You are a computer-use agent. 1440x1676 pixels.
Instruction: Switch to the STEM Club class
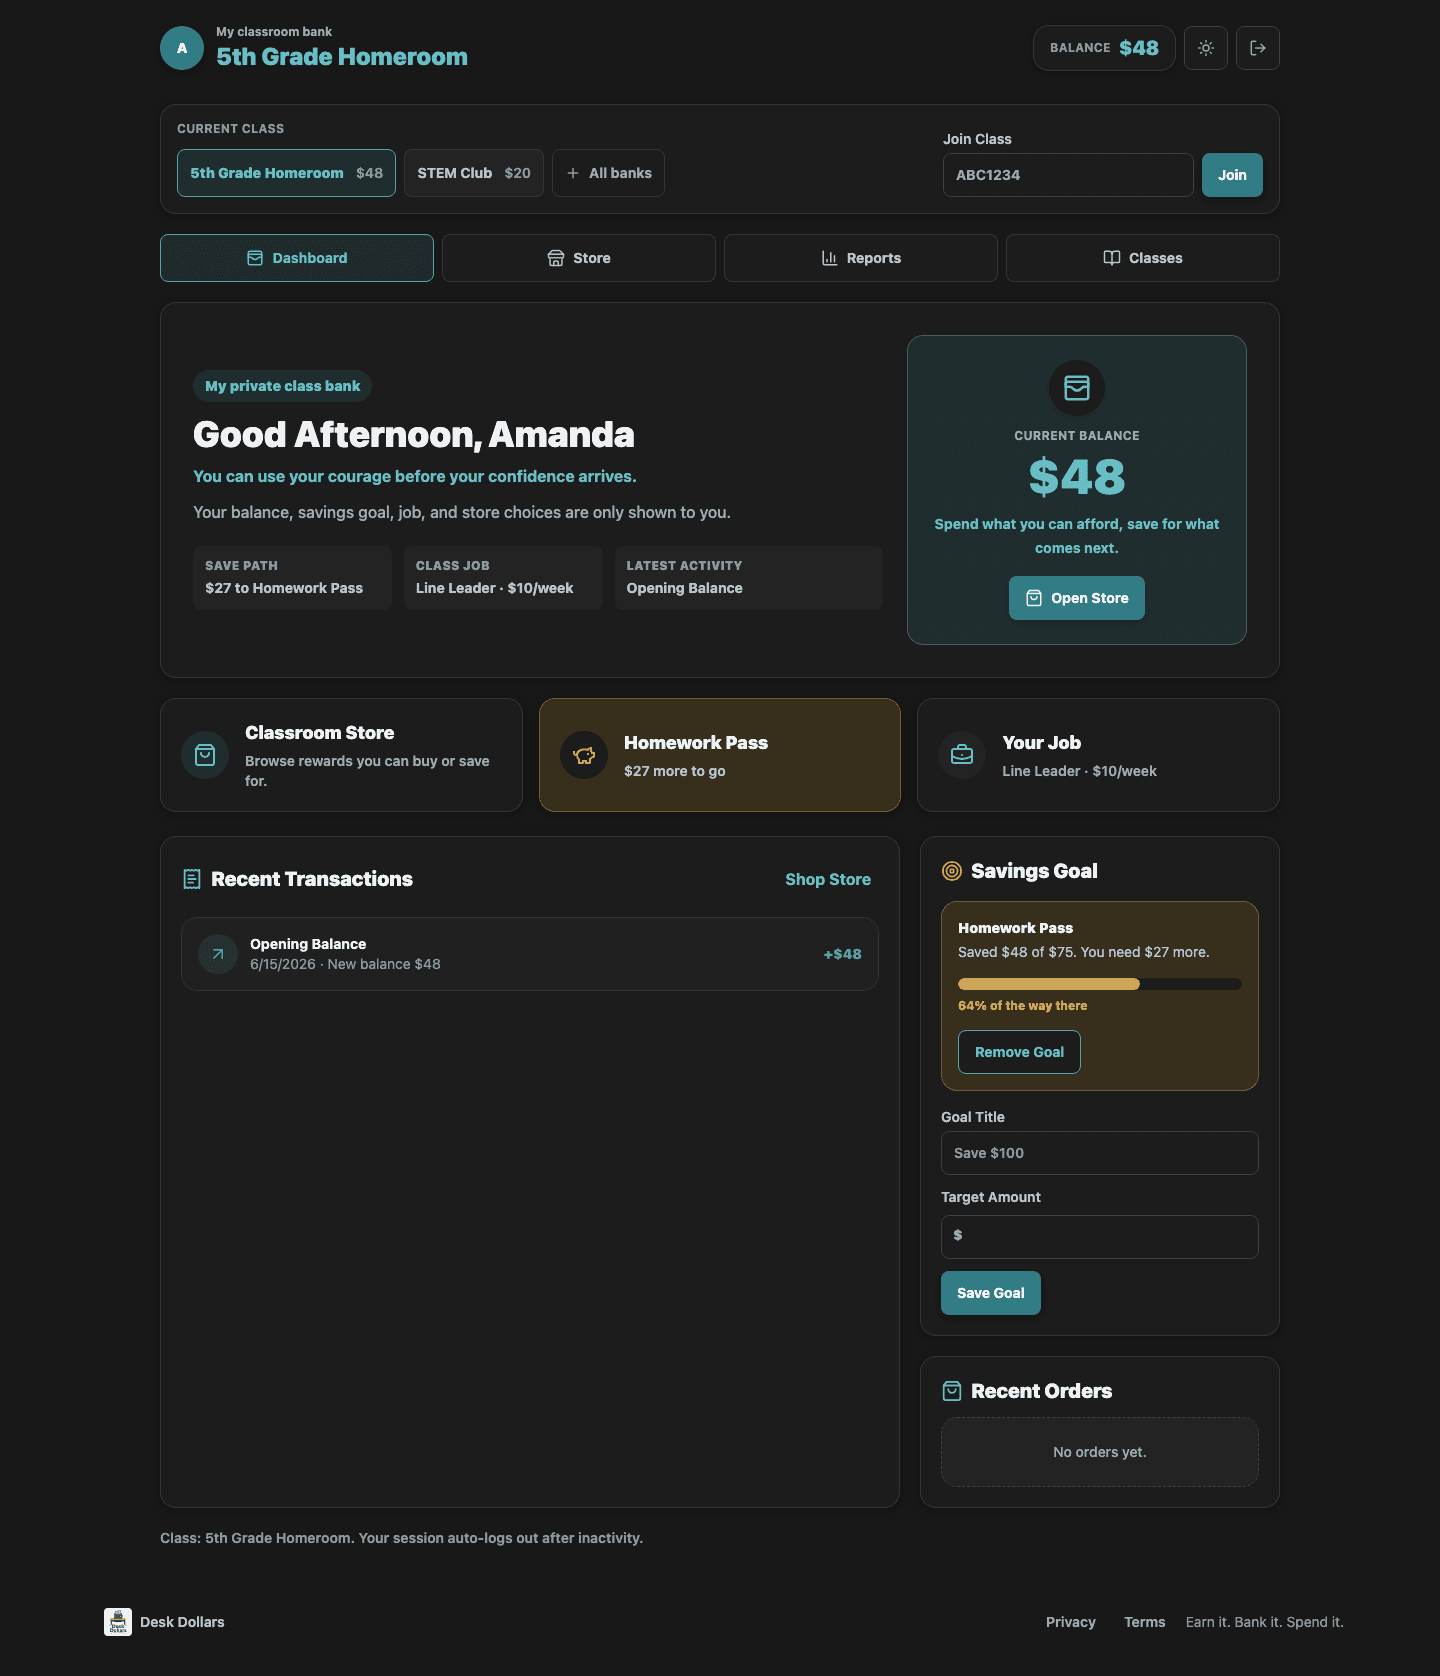tap(474, 173)
